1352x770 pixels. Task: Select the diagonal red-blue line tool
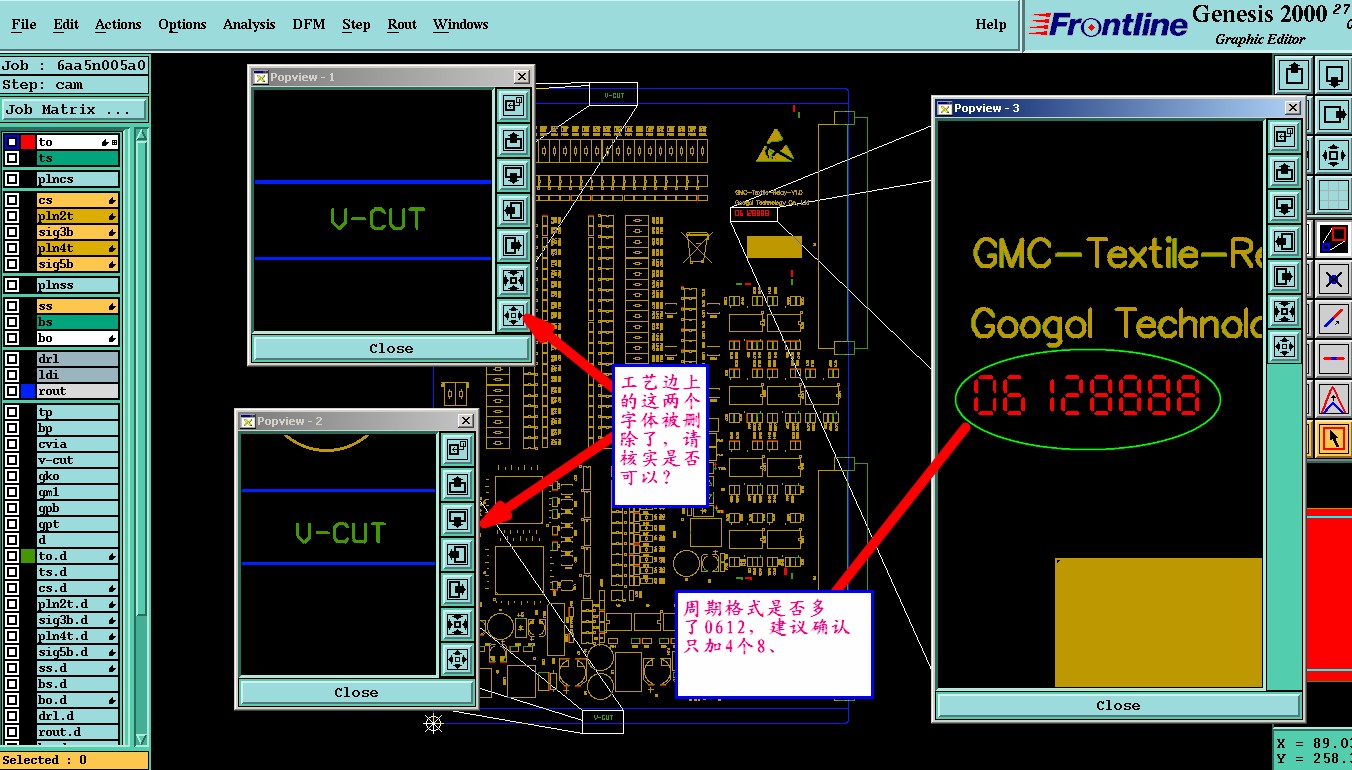tap(1334, 318)
